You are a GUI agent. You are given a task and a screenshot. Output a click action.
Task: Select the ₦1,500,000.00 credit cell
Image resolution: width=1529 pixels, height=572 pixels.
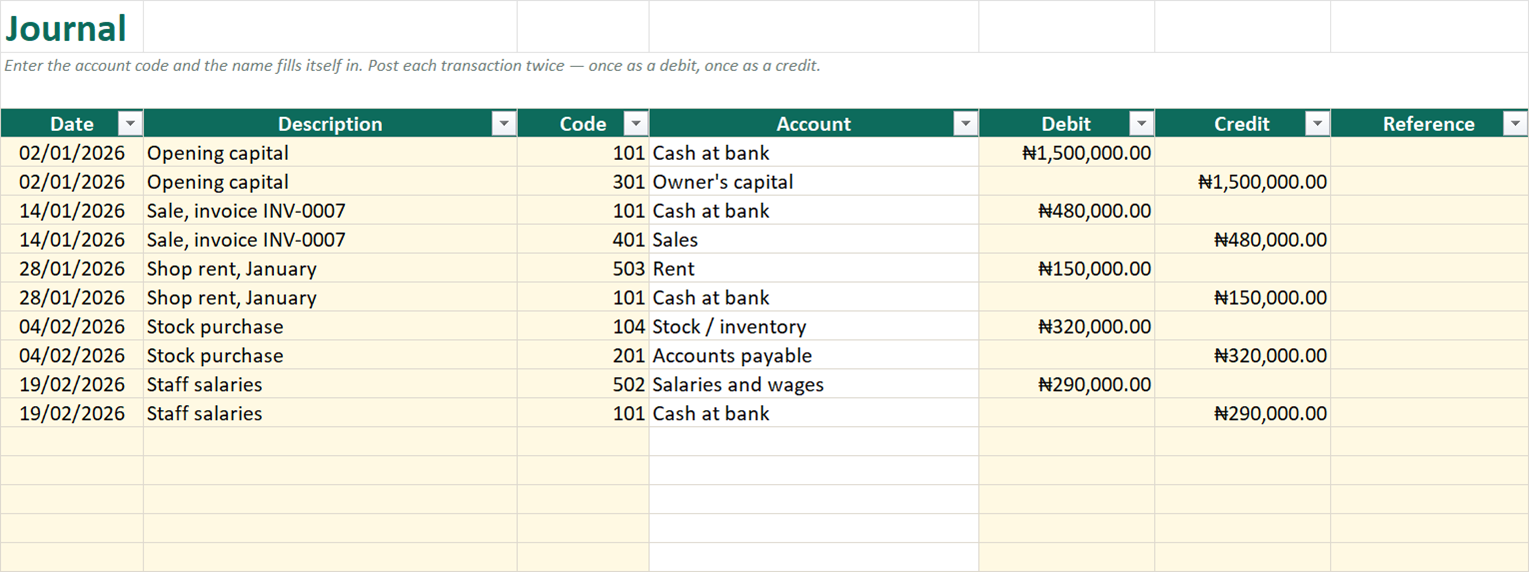1243,182
